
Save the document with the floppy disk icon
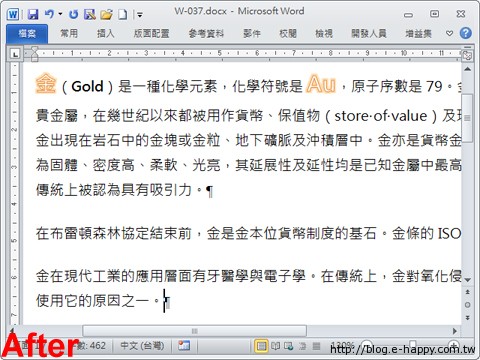[33, 14]
